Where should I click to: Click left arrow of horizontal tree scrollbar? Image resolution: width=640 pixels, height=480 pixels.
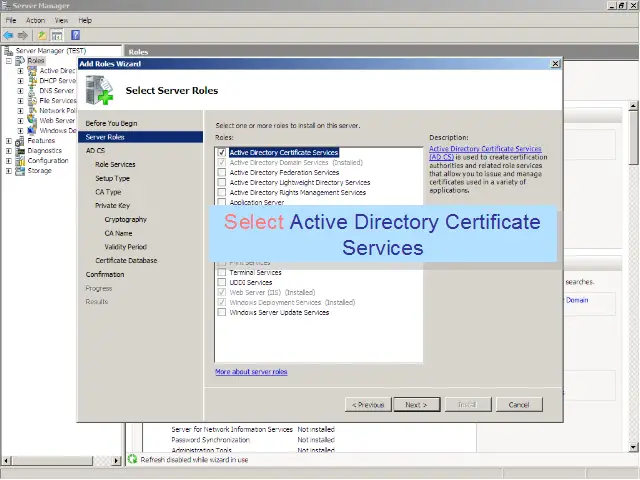pyautogui.click(x=6, y=460)
